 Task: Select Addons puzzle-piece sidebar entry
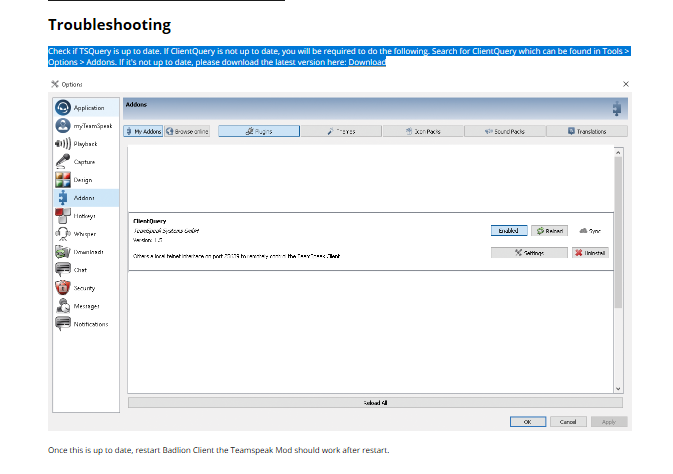click(x=86, y=198)
